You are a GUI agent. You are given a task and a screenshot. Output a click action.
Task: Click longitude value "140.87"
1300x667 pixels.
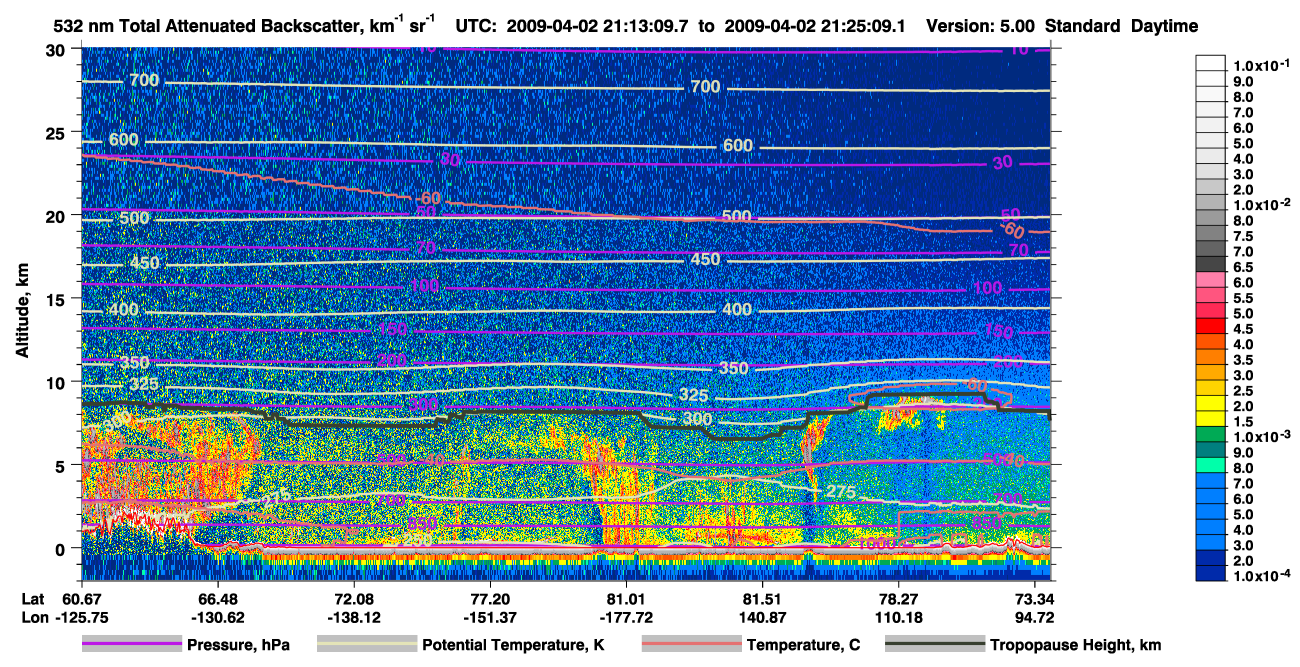(x=763, y=618)
